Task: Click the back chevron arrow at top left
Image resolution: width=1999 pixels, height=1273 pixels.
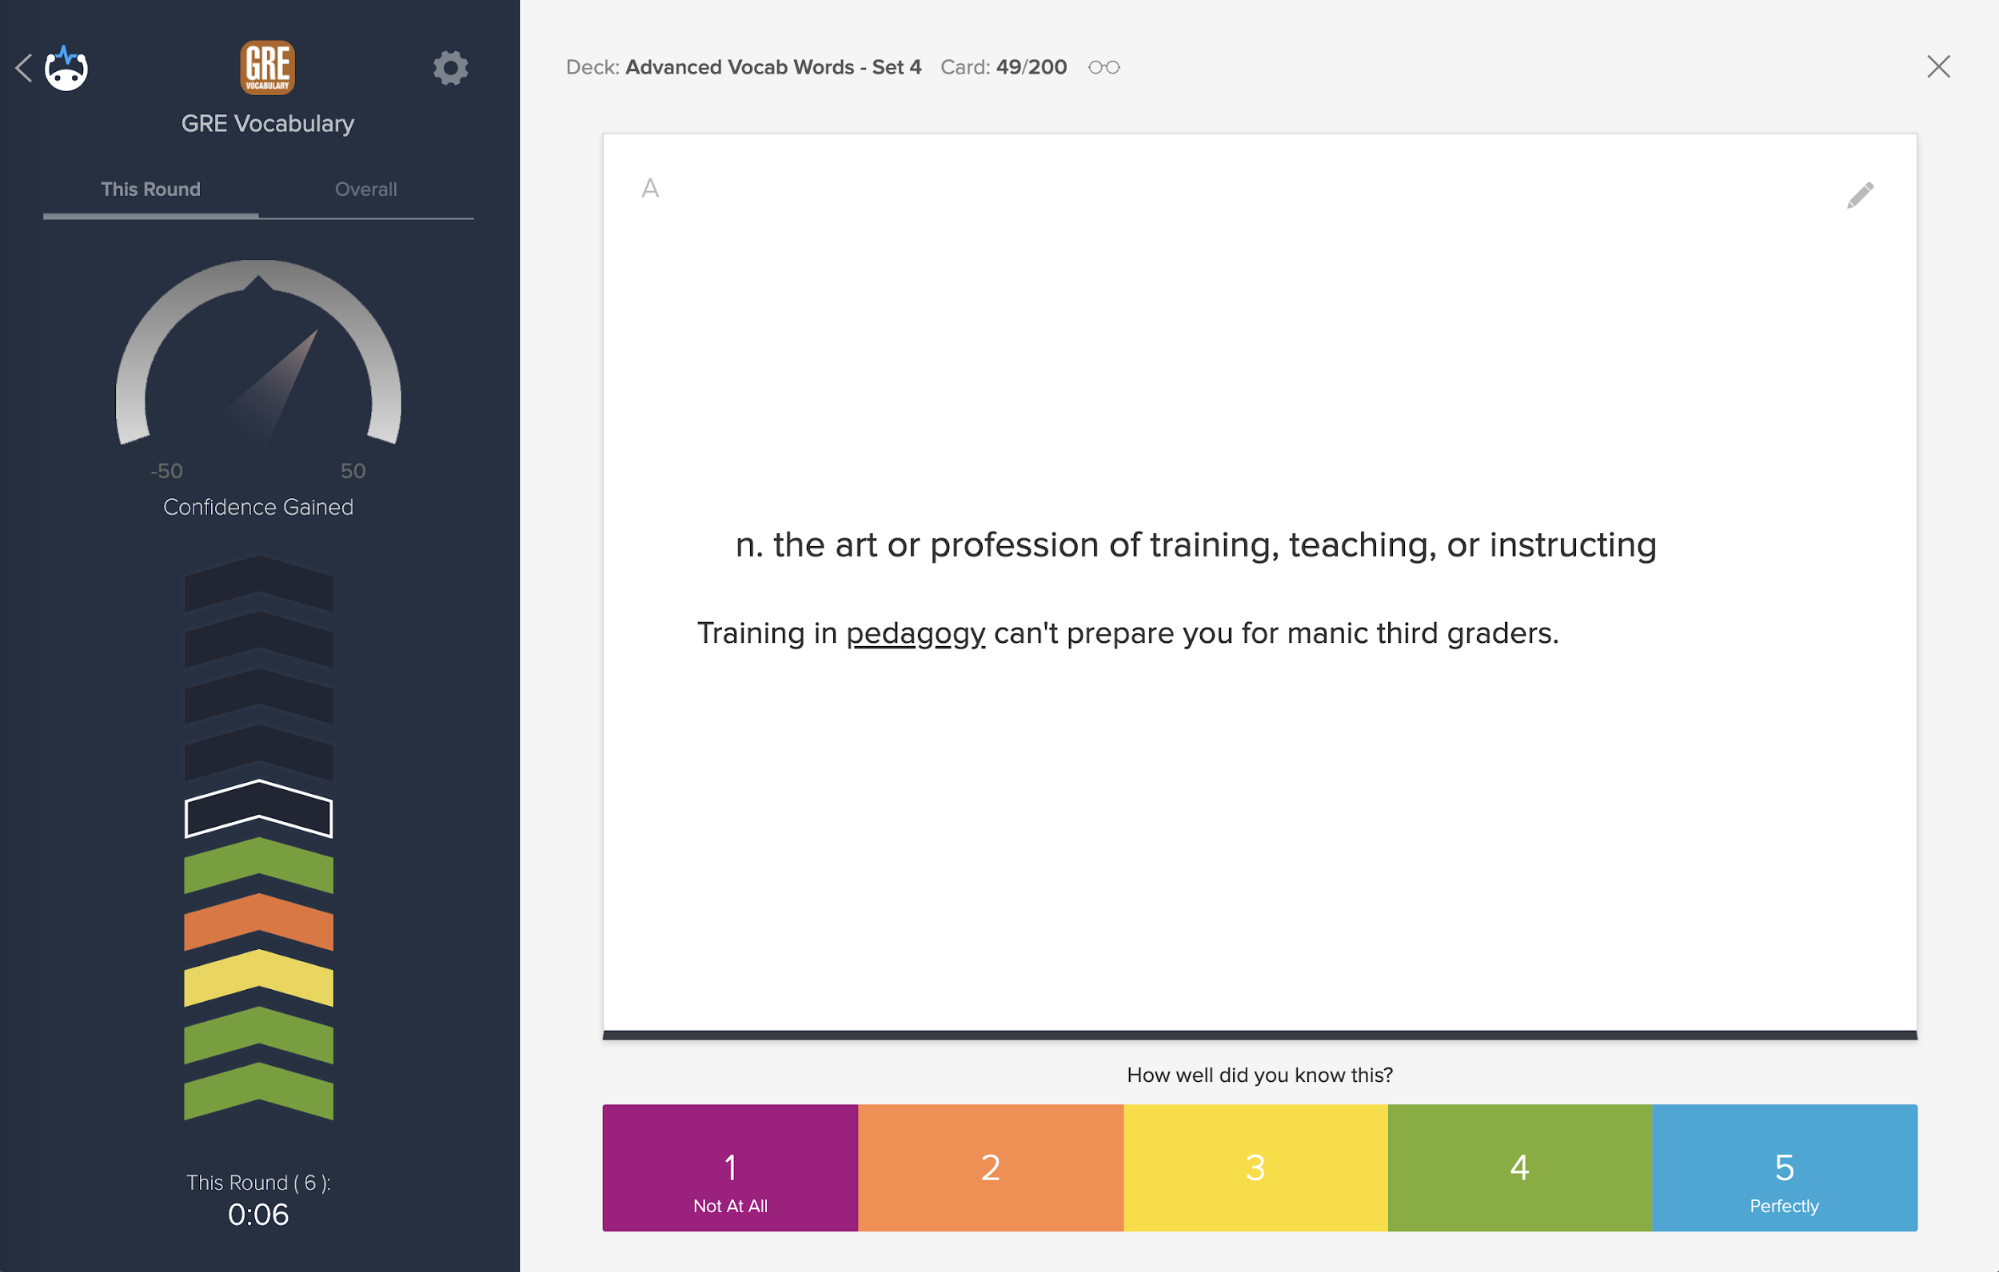Action: tap(22, 68)
